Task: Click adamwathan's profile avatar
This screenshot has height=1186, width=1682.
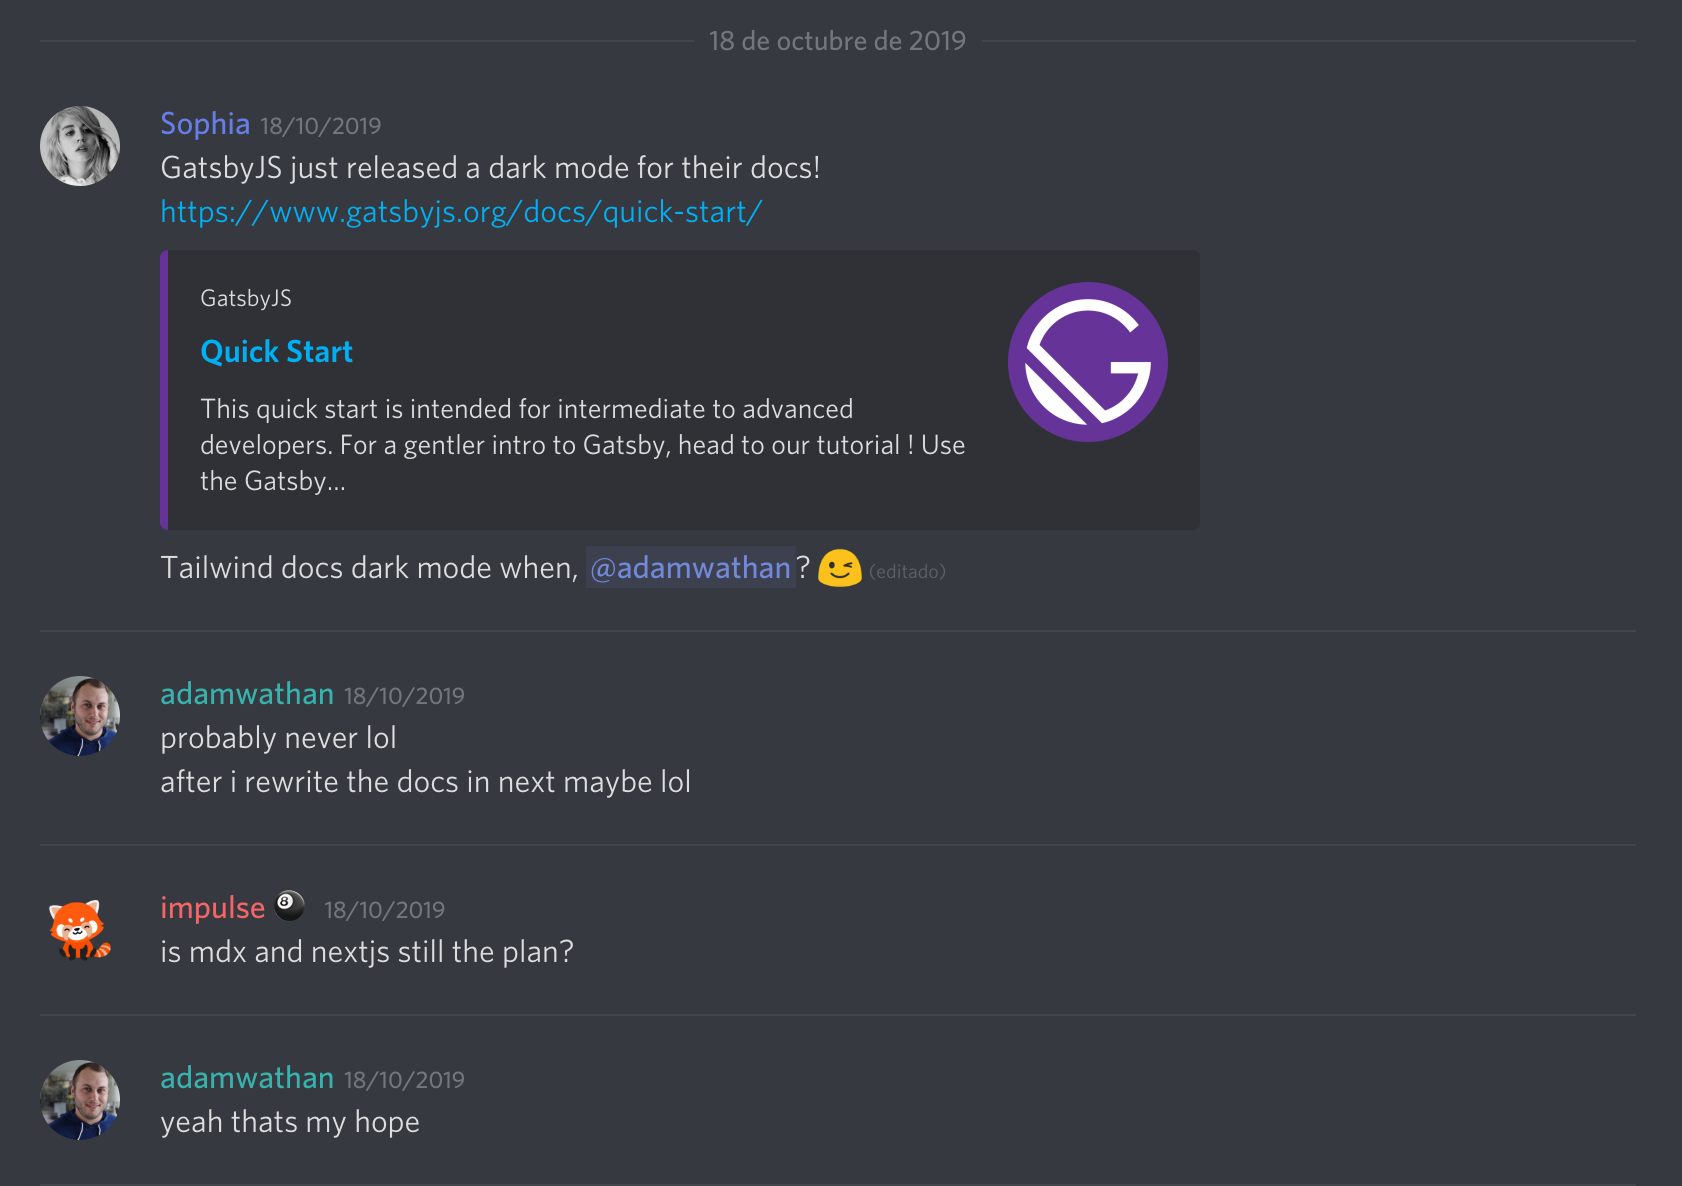Action: [79, 716]
